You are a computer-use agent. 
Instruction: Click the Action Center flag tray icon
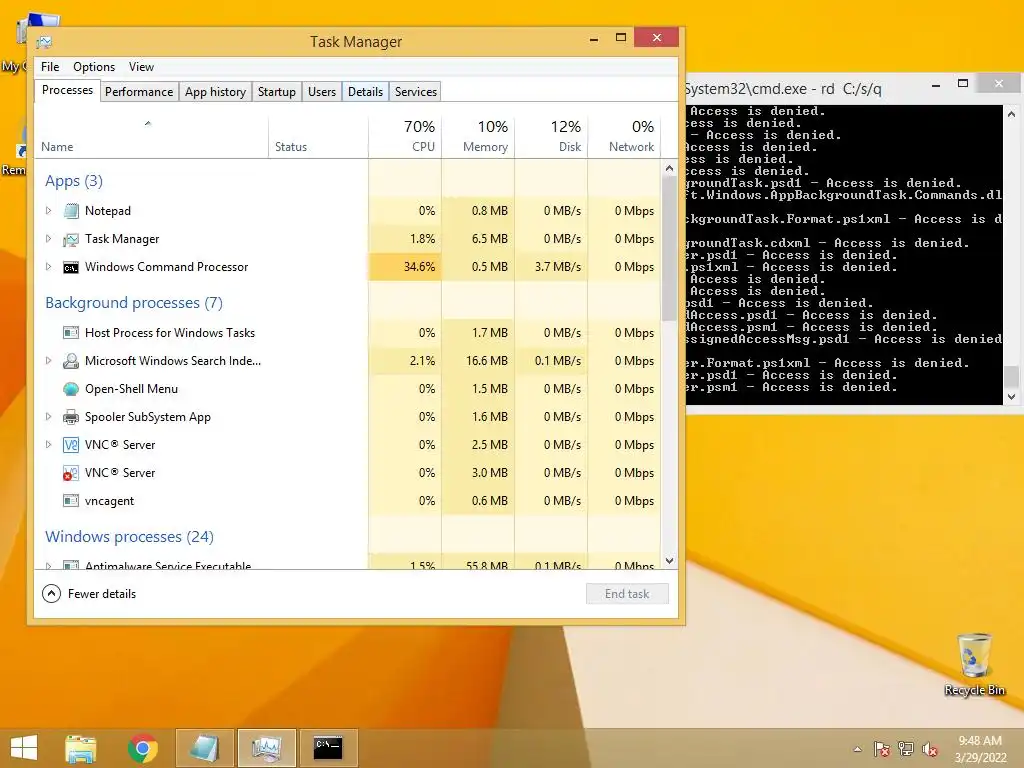point(882,749)
